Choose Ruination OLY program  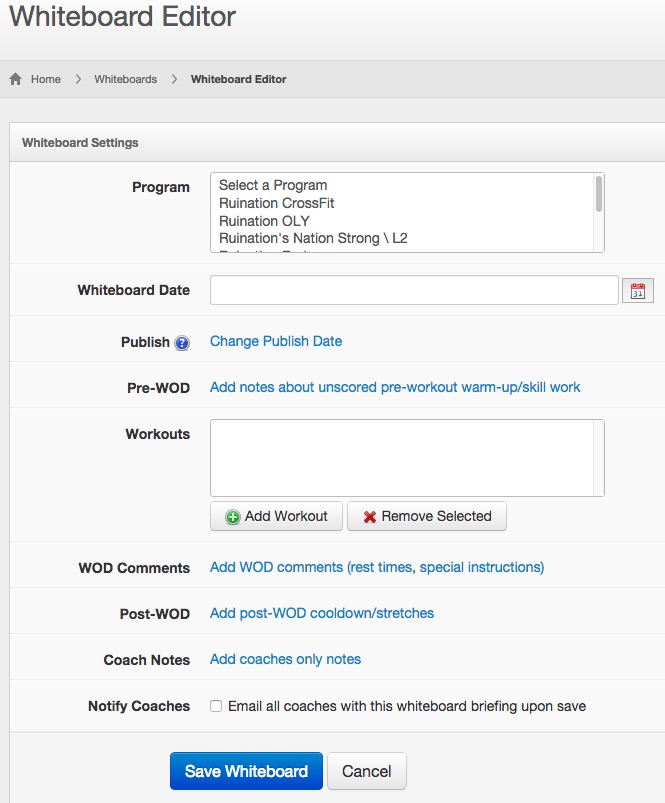coord(264,221)
